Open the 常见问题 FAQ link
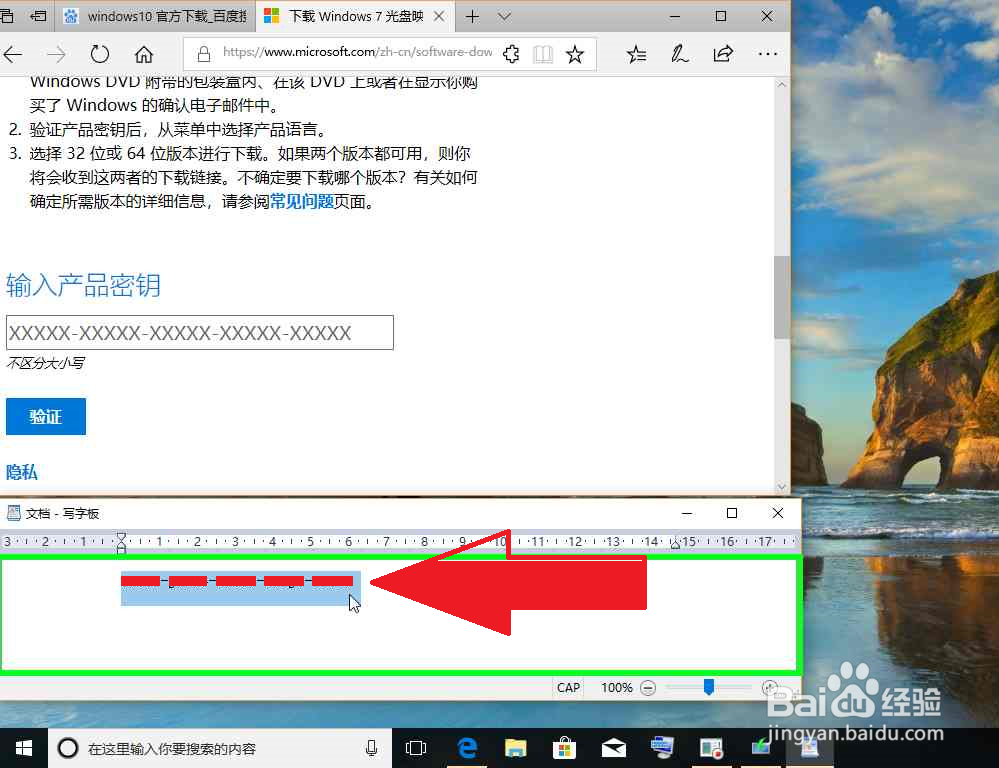 (302, 202)
